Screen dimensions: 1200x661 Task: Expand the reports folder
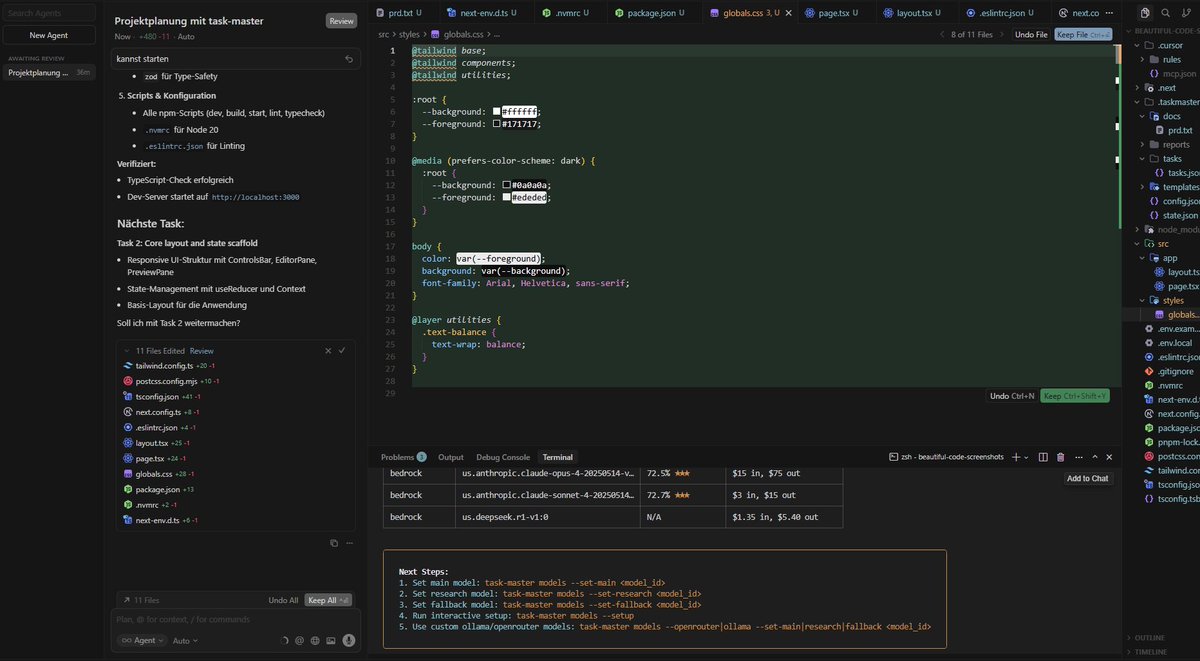point(1142,144)
